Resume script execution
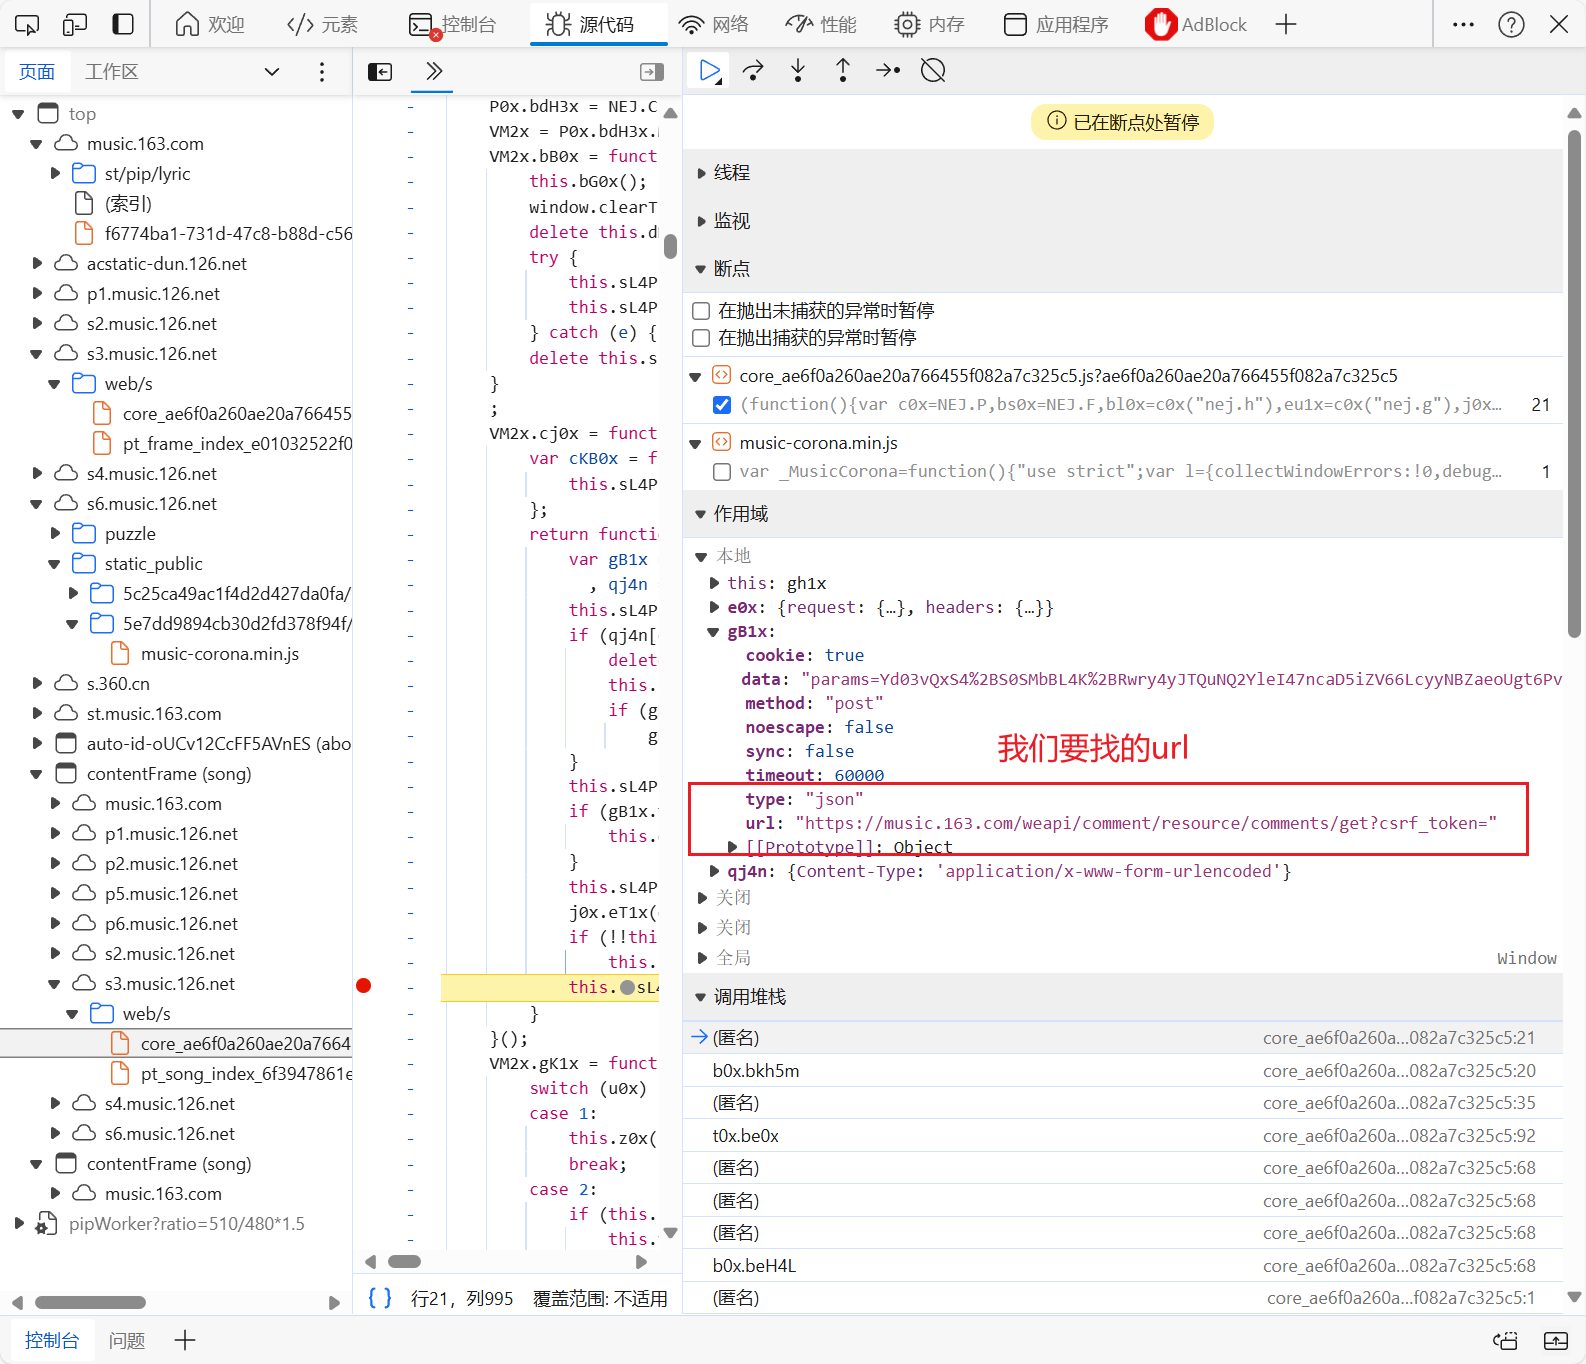 tap(710, 70)
